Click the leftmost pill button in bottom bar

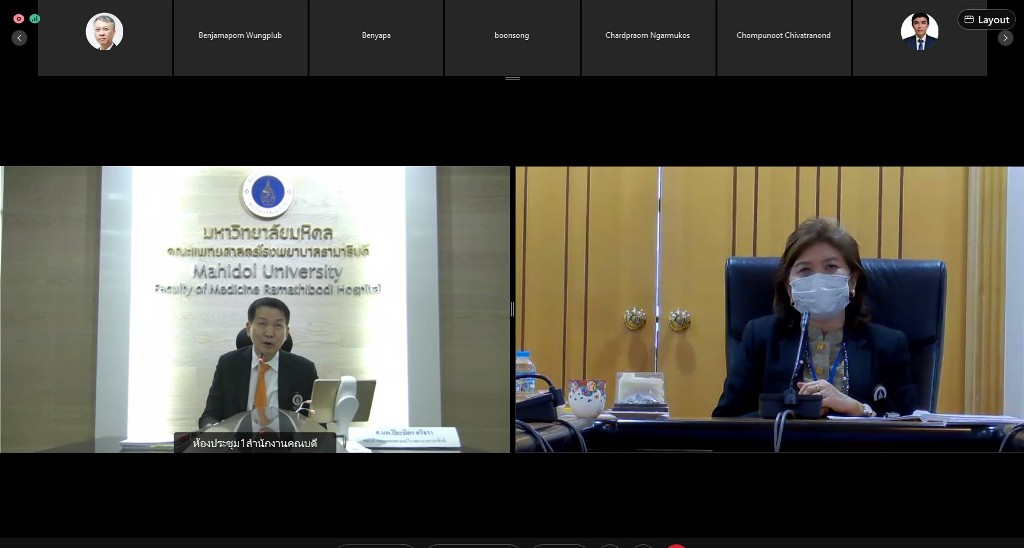click(x=374, y=545)
